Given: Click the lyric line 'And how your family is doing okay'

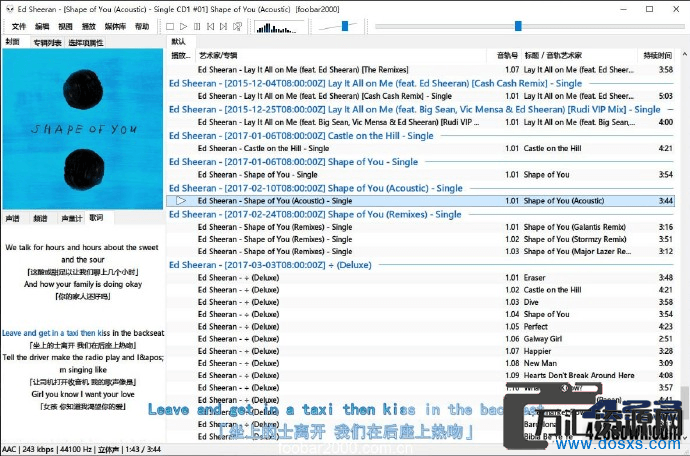Looking at the screenshot, I should 83,284.
